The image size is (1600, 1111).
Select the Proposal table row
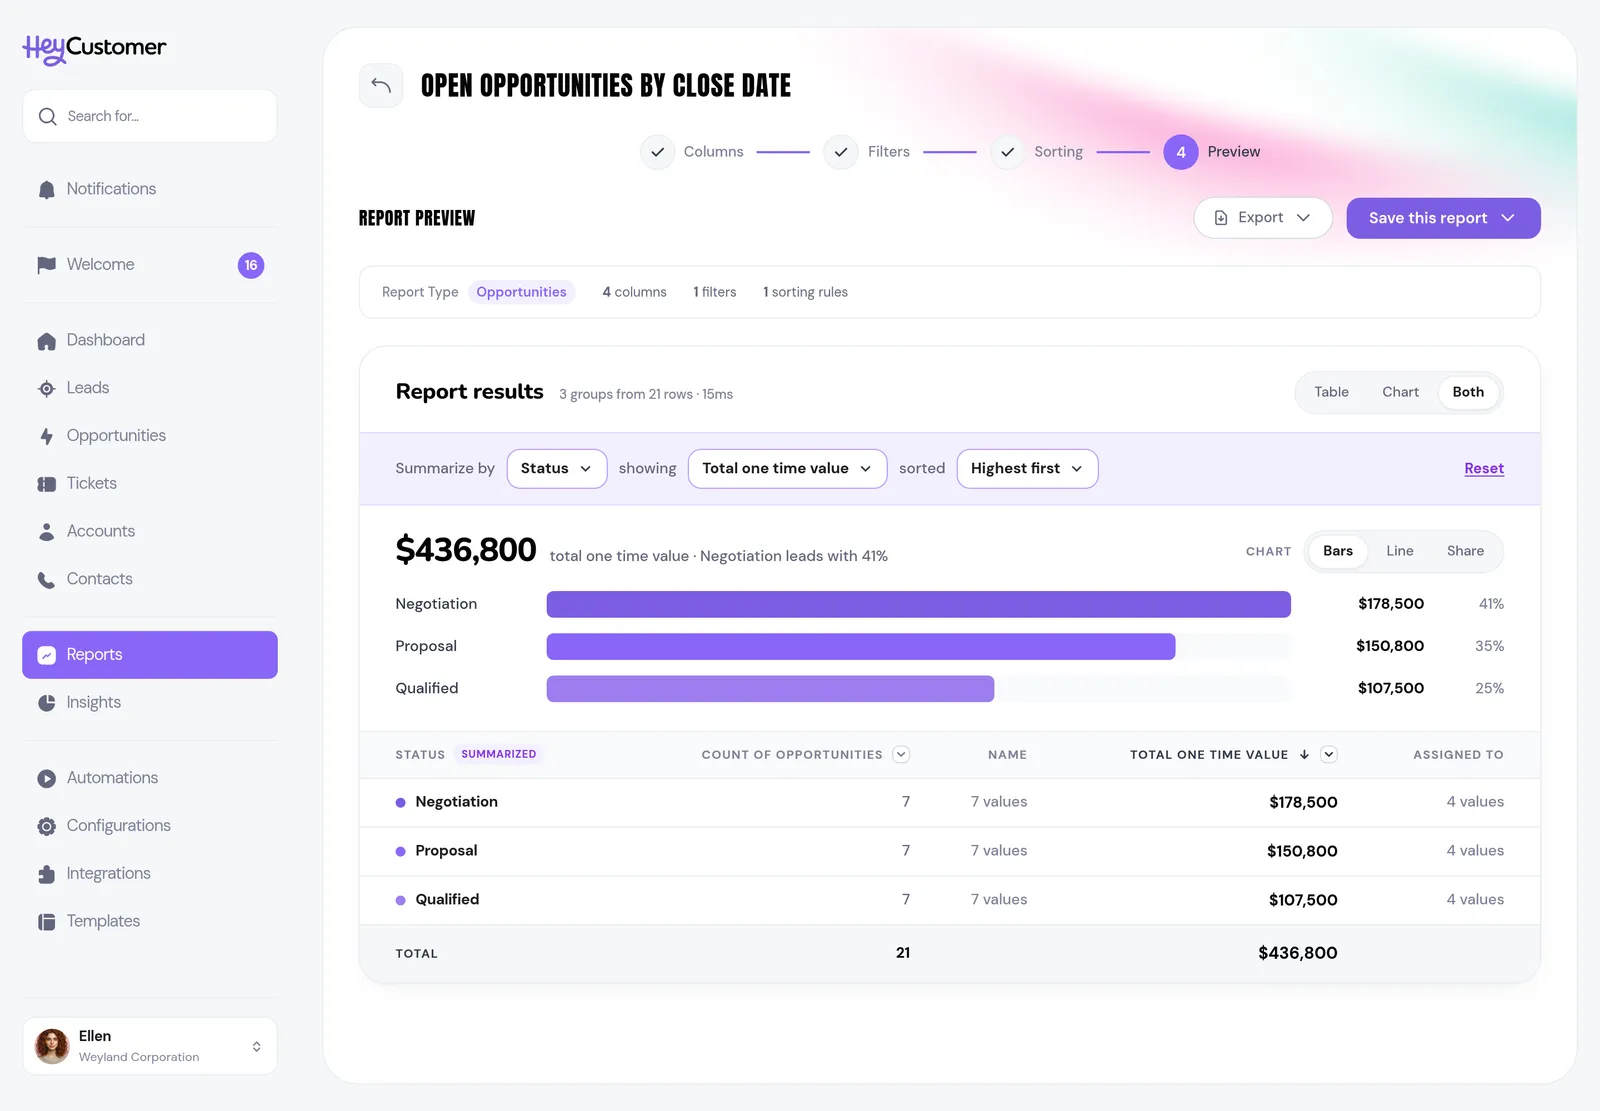coord(949,851)
